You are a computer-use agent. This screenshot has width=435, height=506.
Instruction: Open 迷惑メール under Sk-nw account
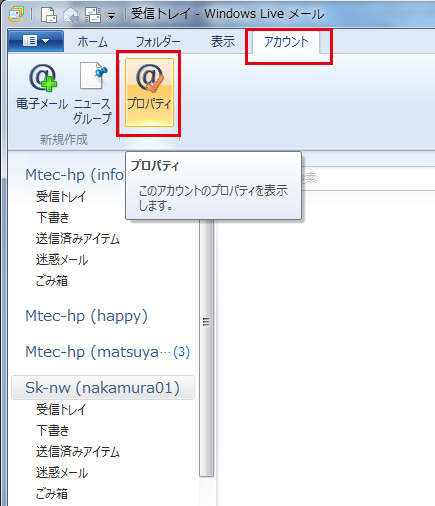62,472
